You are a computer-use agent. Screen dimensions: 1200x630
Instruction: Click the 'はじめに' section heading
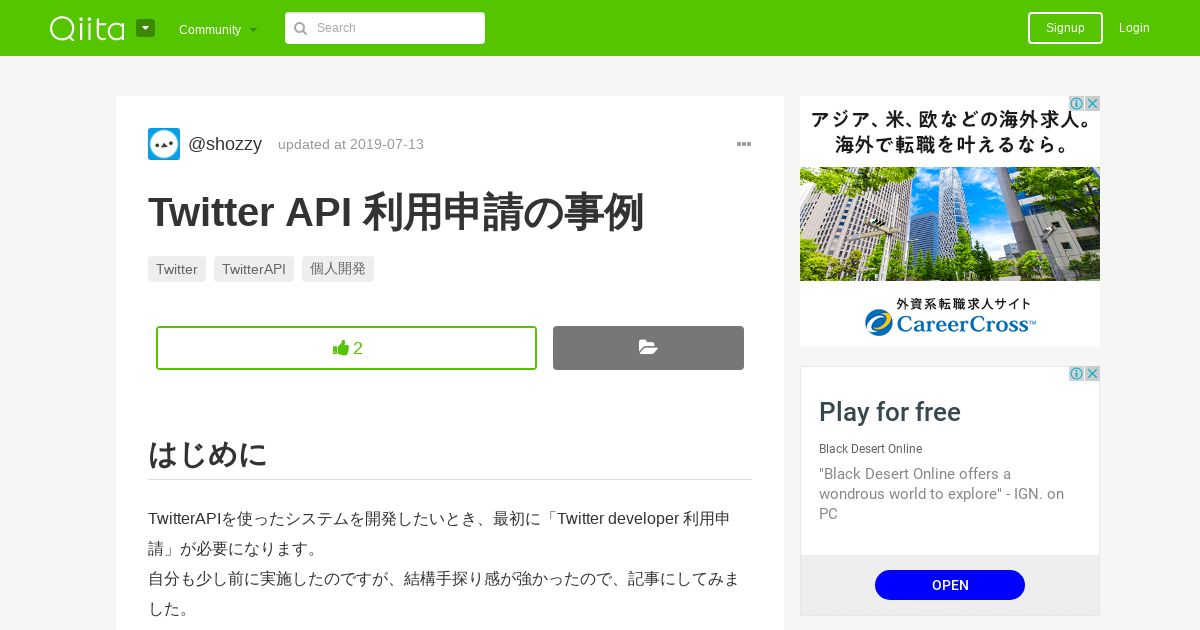coord(208,454)
